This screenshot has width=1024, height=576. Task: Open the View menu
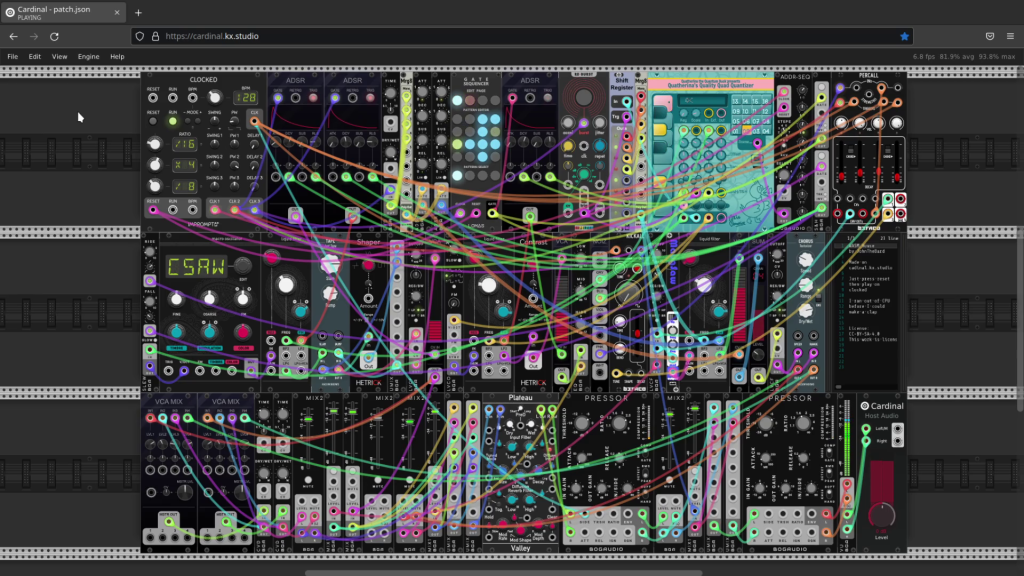[59, 57]
